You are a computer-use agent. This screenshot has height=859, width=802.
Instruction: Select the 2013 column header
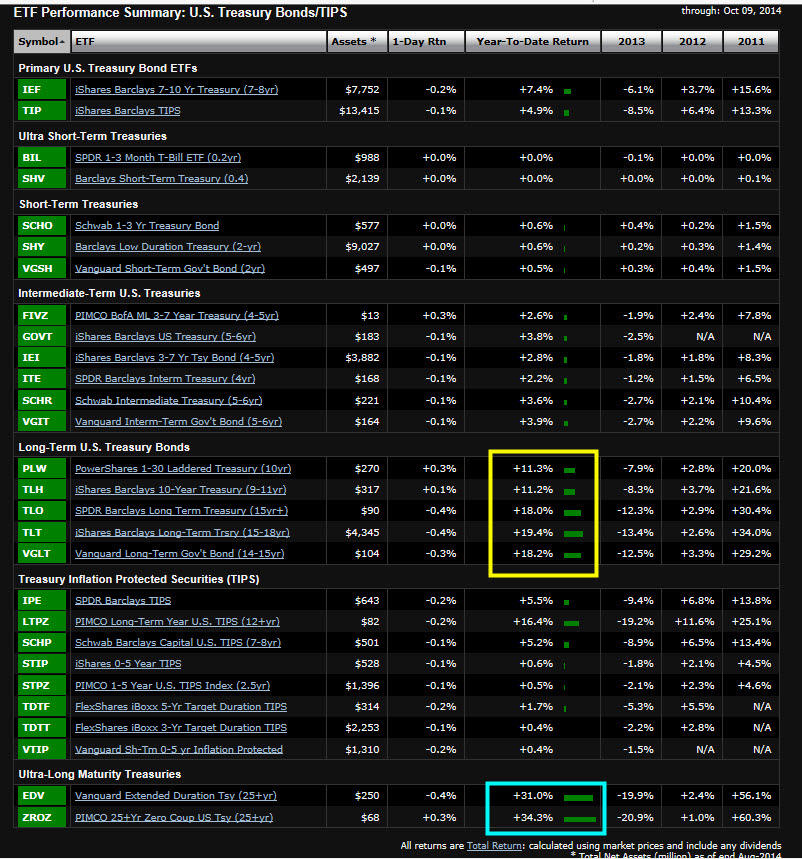click(x=633, y=42)
